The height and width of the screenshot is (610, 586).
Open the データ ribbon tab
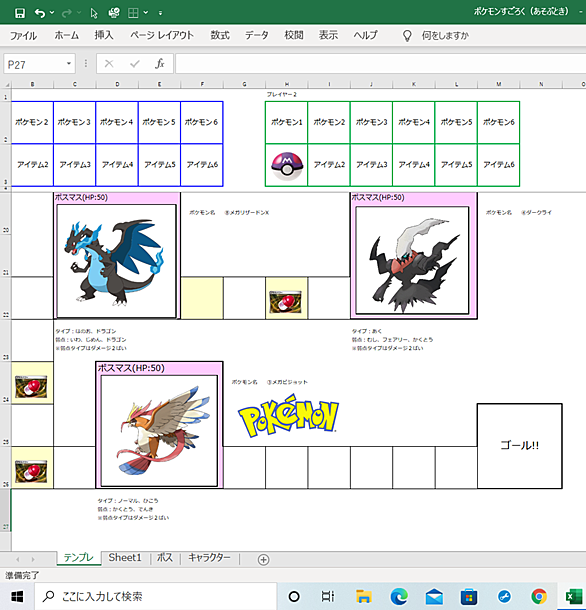pyautogui.click(x=256, y=35)
